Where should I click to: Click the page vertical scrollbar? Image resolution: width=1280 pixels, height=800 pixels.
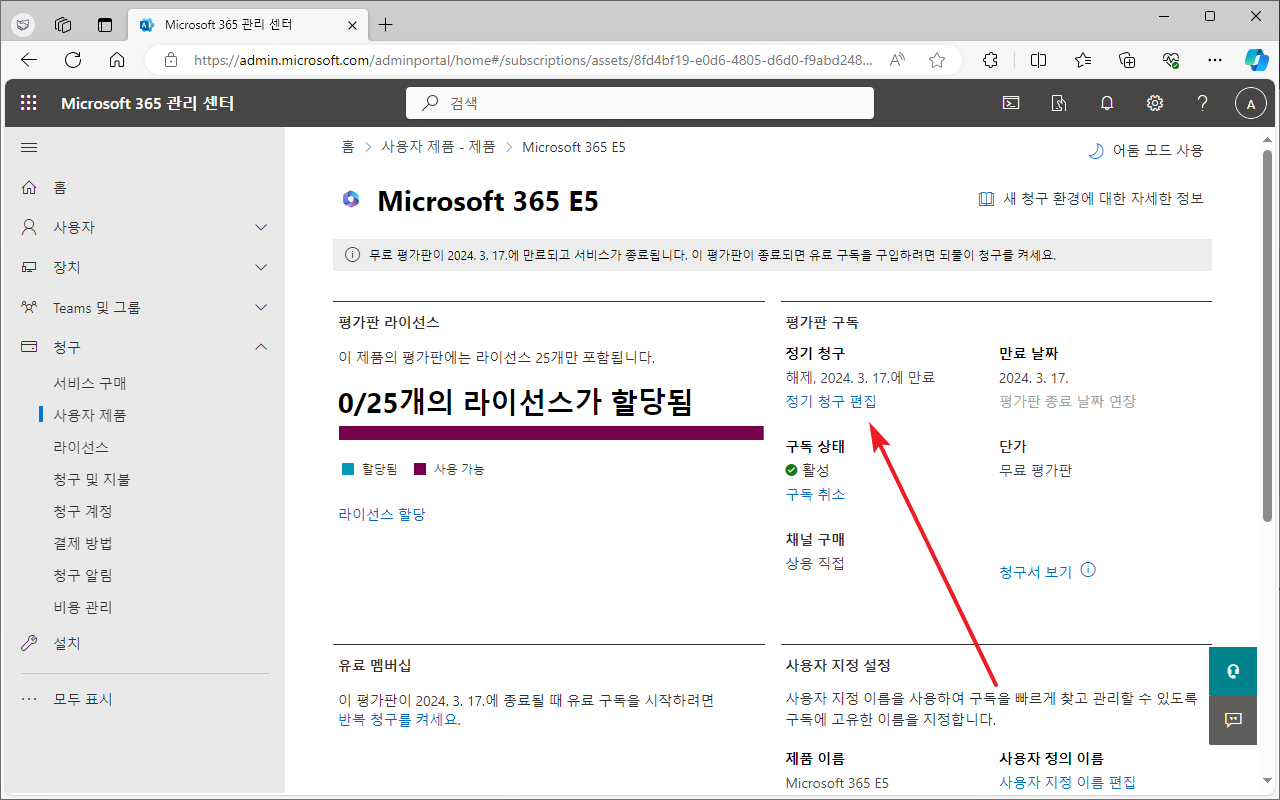(1268, 335)
